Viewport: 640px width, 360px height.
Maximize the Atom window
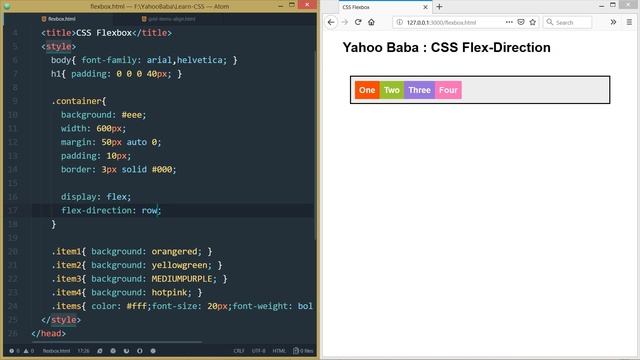pos(292,5)
